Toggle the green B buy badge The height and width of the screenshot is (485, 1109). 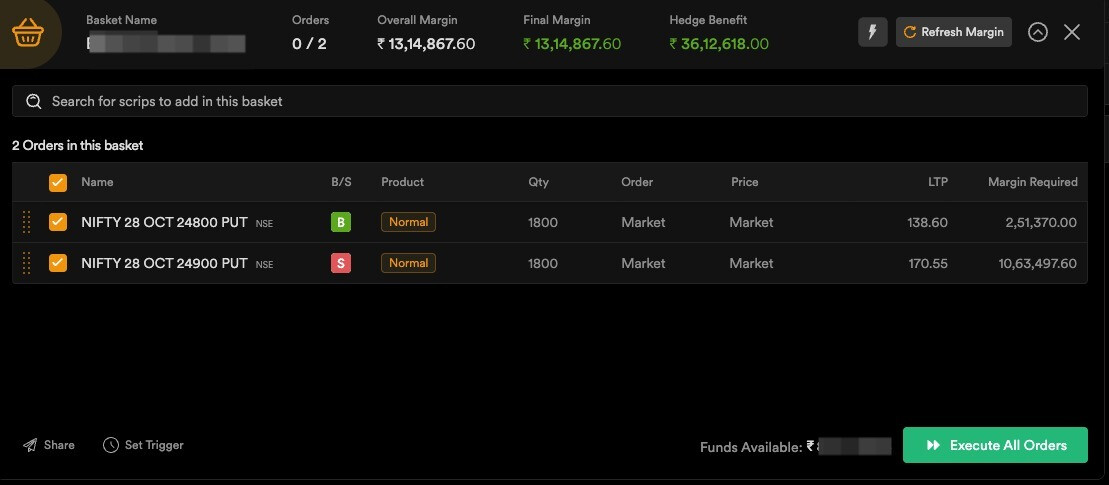tap(341, 222)
